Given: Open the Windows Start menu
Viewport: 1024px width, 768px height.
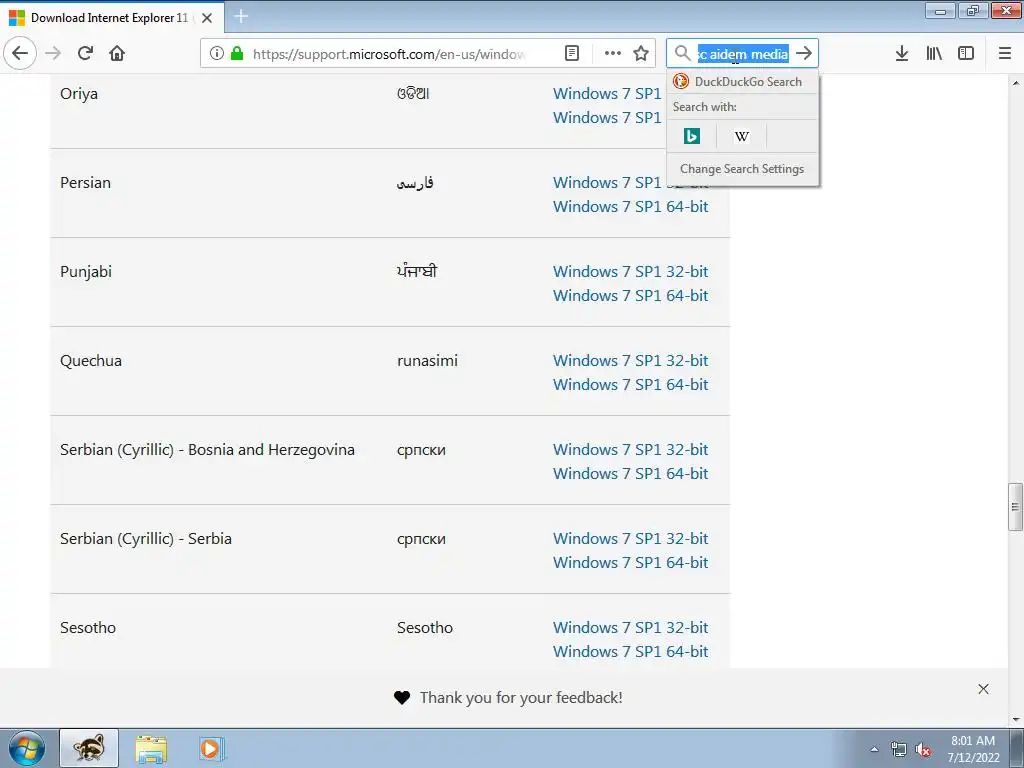Looking at the screenshot, I should pos(27,748).
